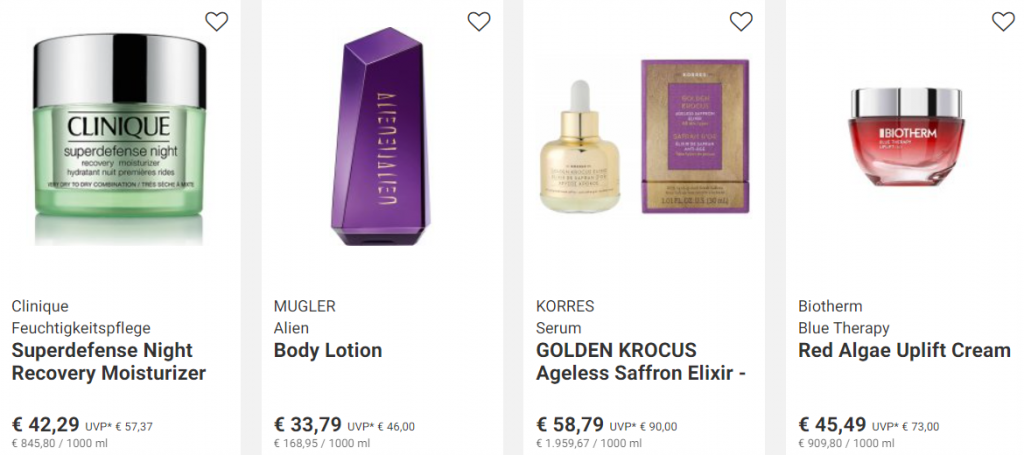Click the Clinique brand name
This screenshot has height=455, width=1024.
click(40, 306)
